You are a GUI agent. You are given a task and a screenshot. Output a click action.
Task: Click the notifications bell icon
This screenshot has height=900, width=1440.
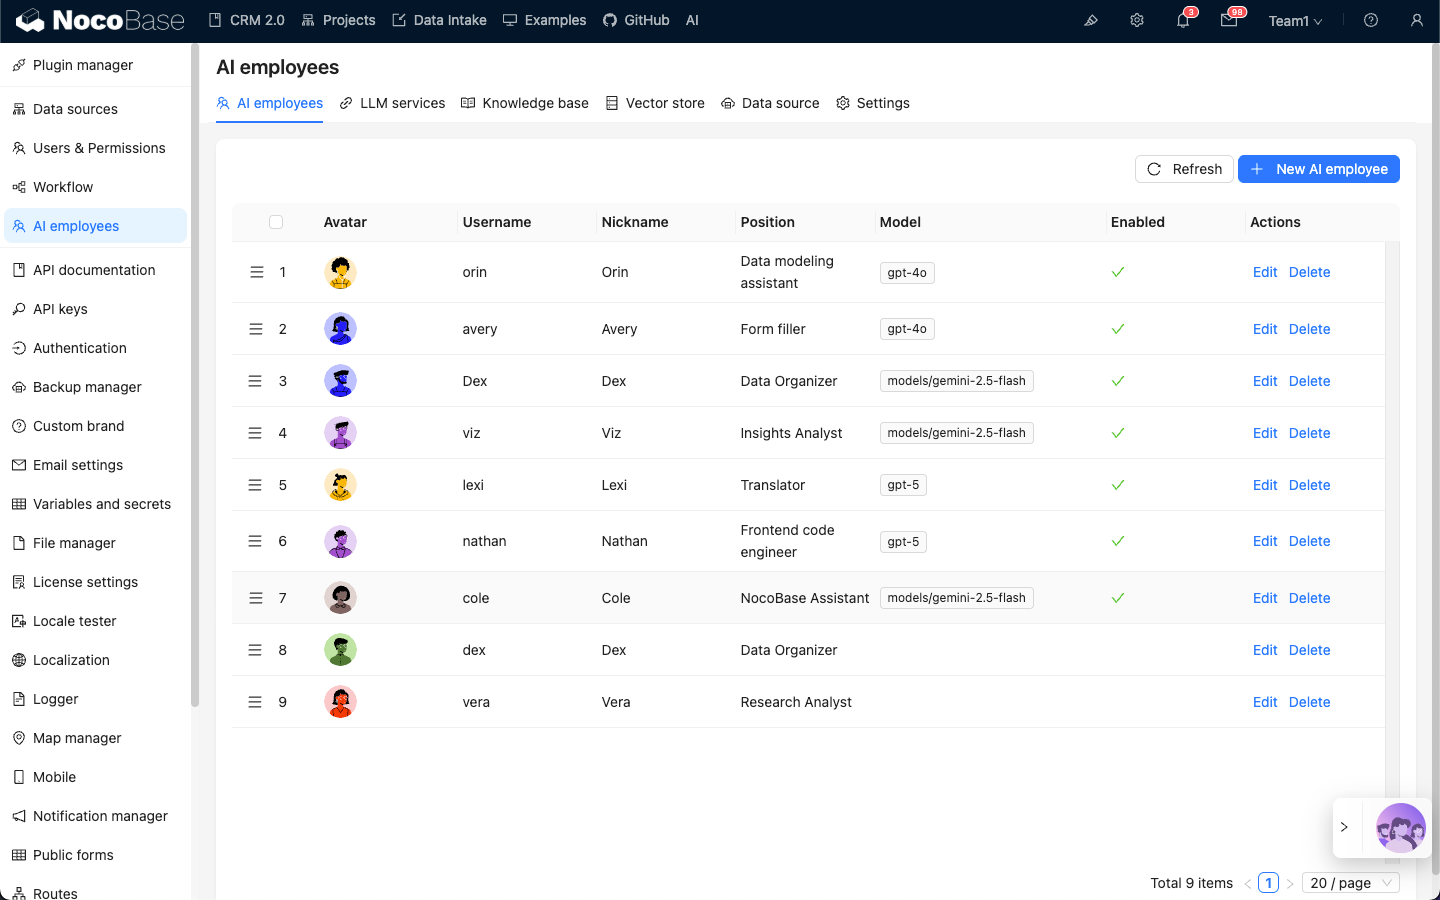pyautogui.click(x=1183, y=21)
